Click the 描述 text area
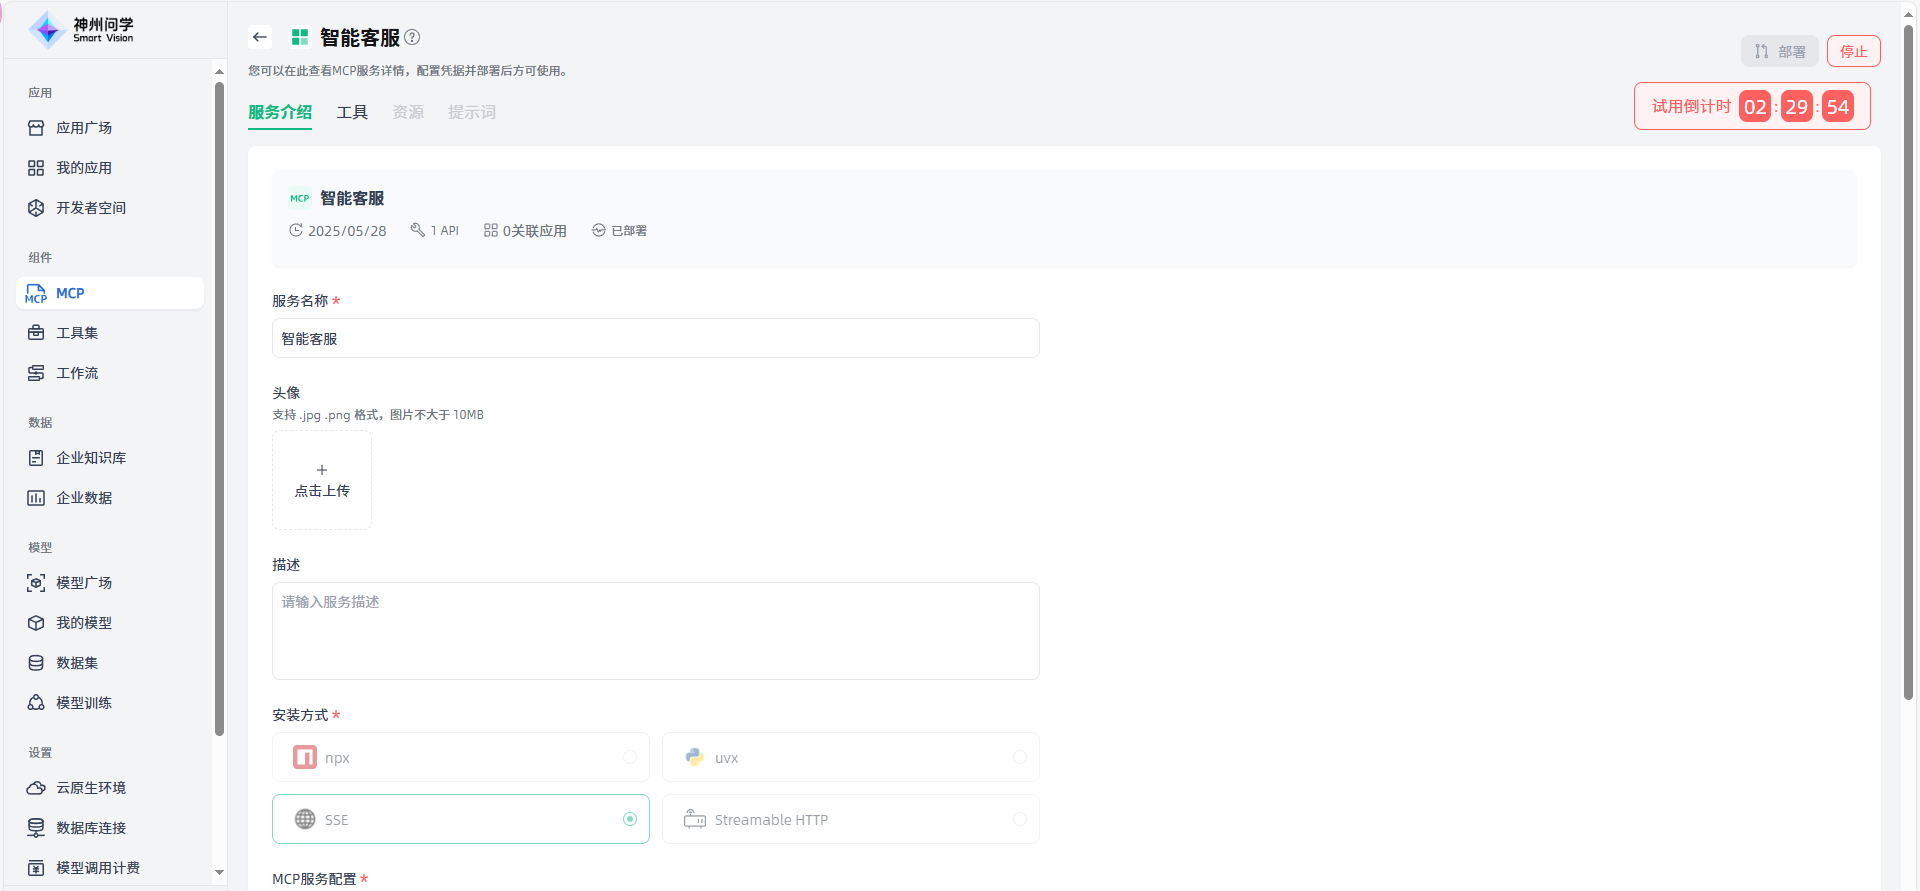Image resolution: width=1920 pixels, height=891 pixels. (x=655, y=630)
